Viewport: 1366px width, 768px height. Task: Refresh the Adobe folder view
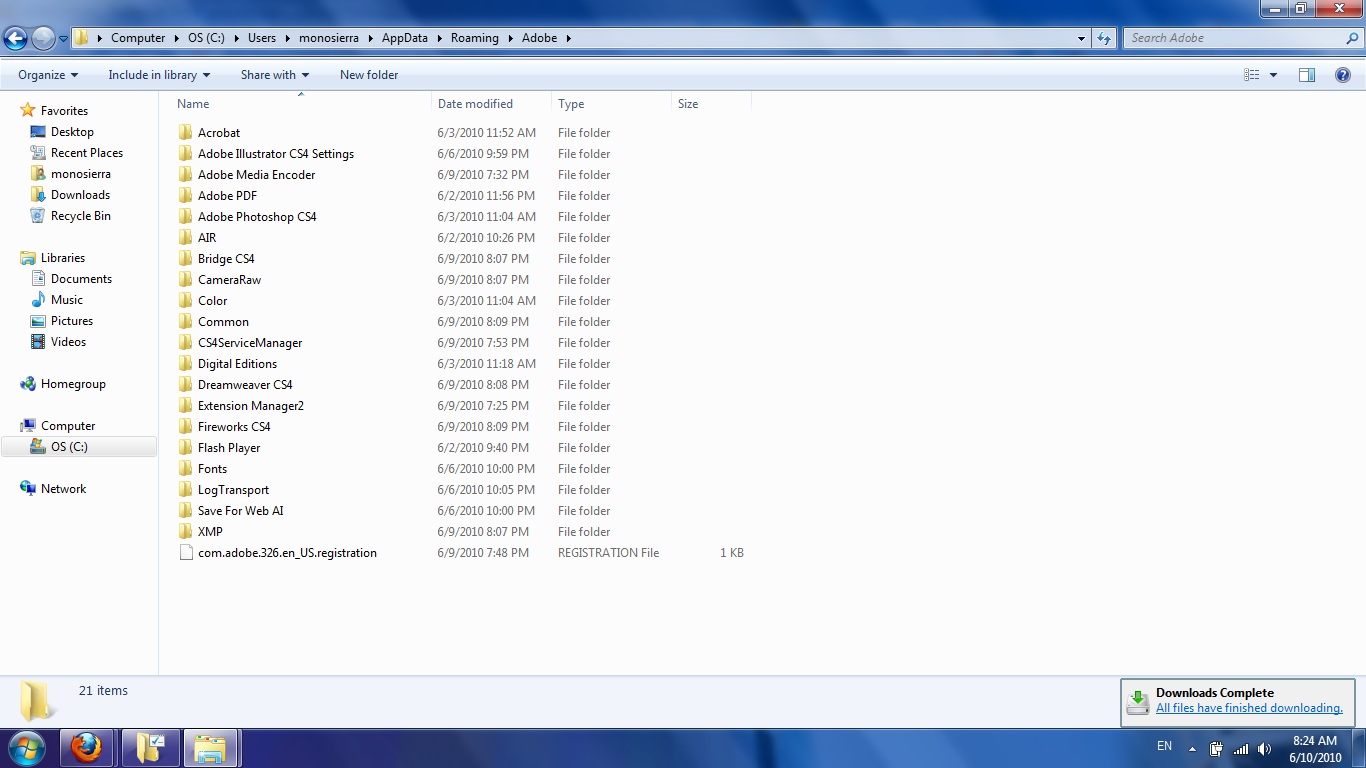pyautogui.click(x=1104, y=38)
